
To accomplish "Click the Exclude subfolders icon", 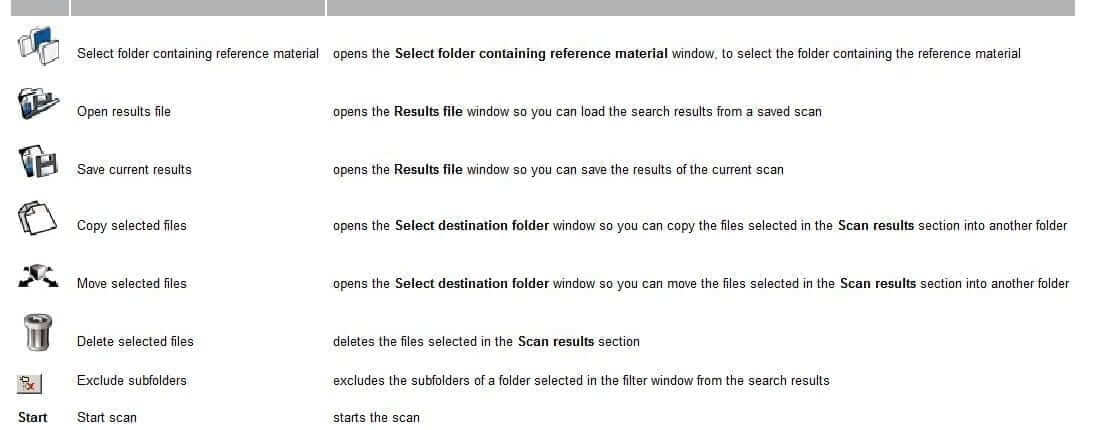I will point(30,384).
